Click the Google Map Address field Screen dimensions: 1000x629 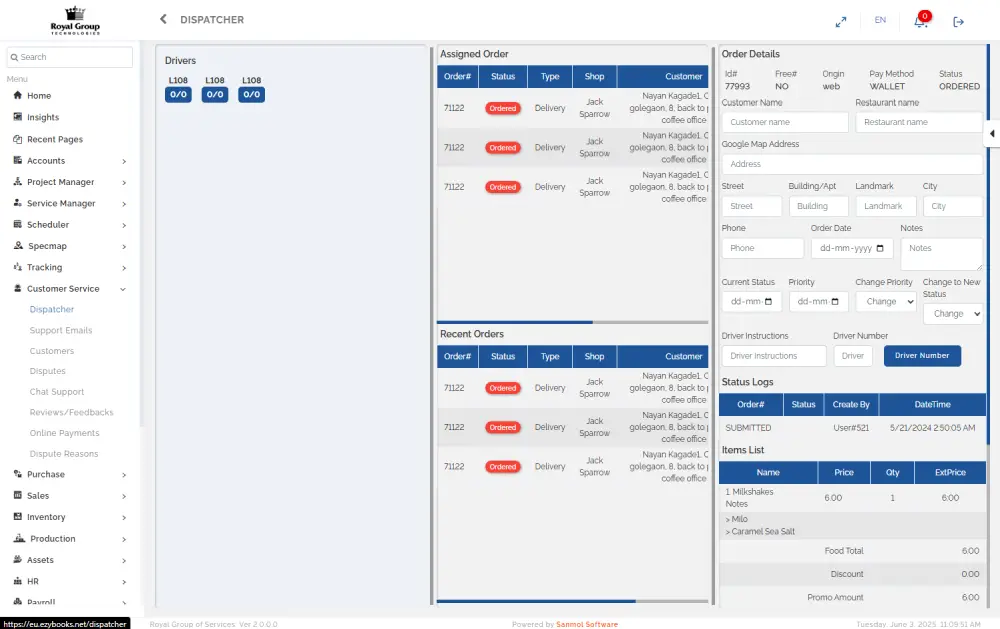click(852, 164)
